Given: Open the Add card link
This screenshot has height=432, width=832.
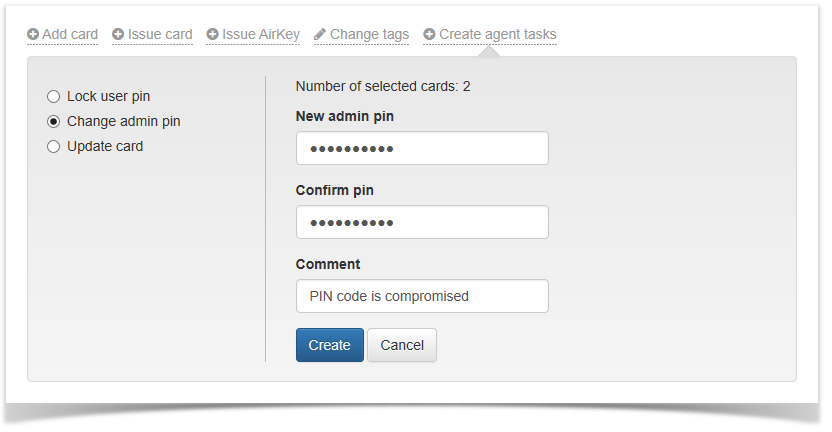Looking at the screenshot, I should (x=70, y=35).
